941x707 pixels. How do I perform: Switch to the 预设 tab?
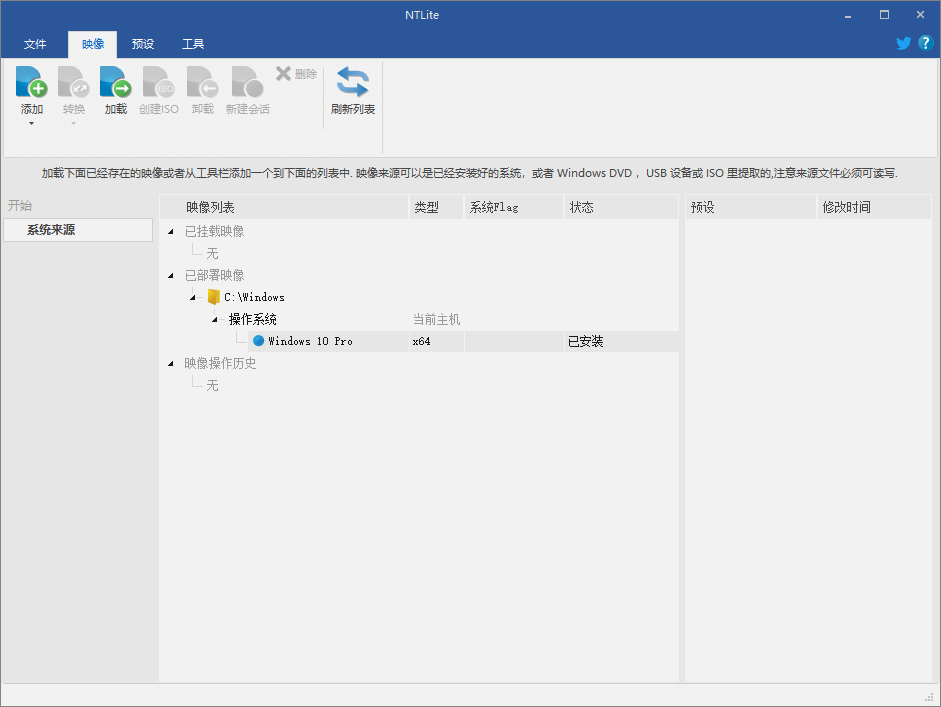142,43
